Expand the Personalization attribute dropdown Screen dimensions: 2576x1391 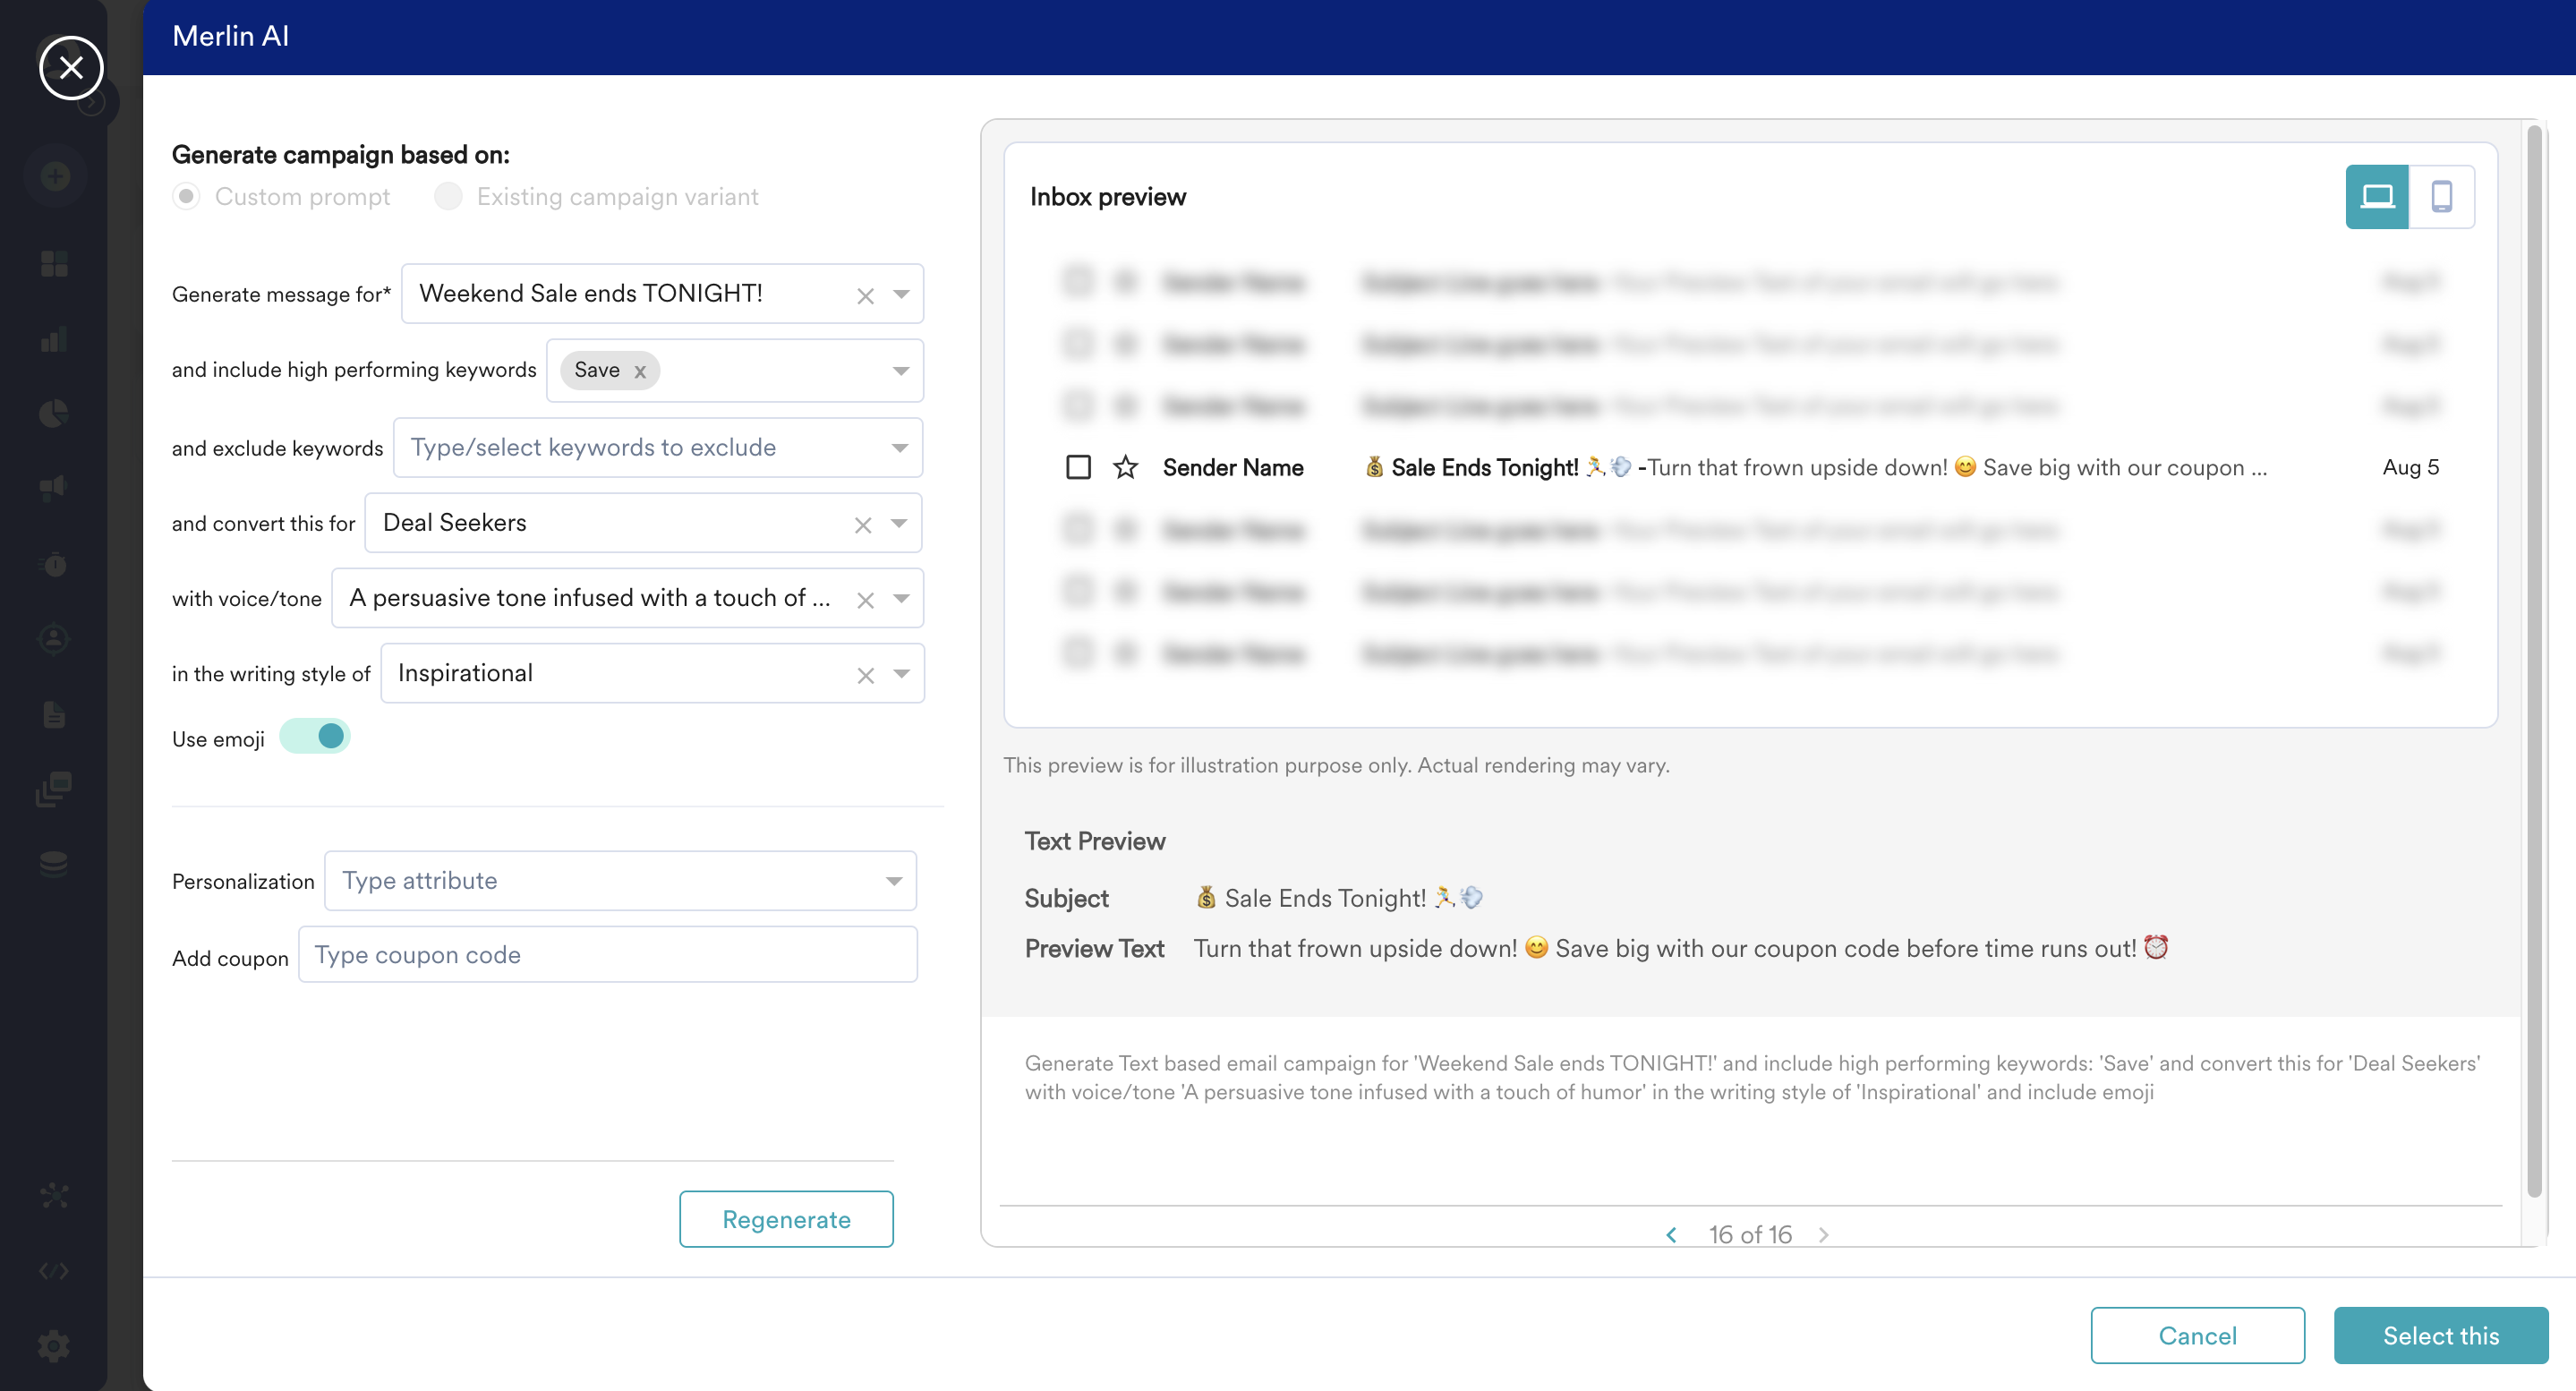[x=893, y=881]
